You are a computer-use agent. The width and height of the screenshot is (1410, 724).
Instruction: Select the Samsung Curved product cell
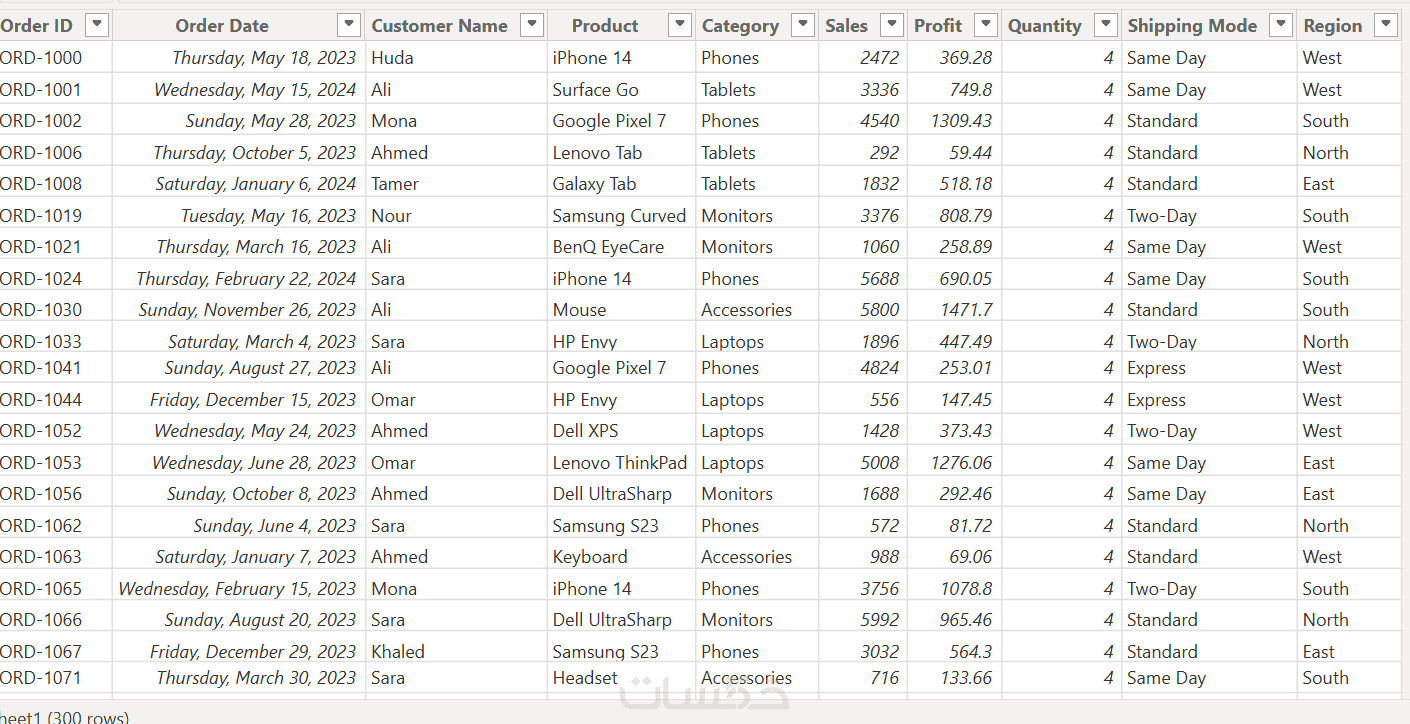pos(619,216)
